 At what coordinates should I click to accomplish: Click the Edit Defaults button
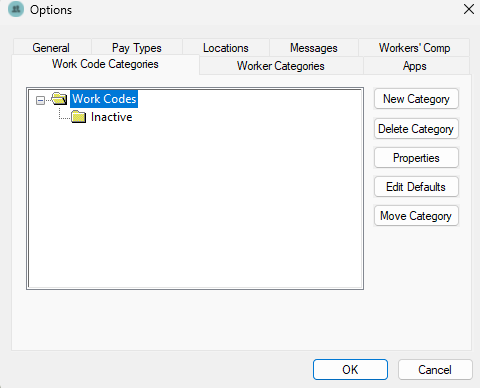[416, 187]
